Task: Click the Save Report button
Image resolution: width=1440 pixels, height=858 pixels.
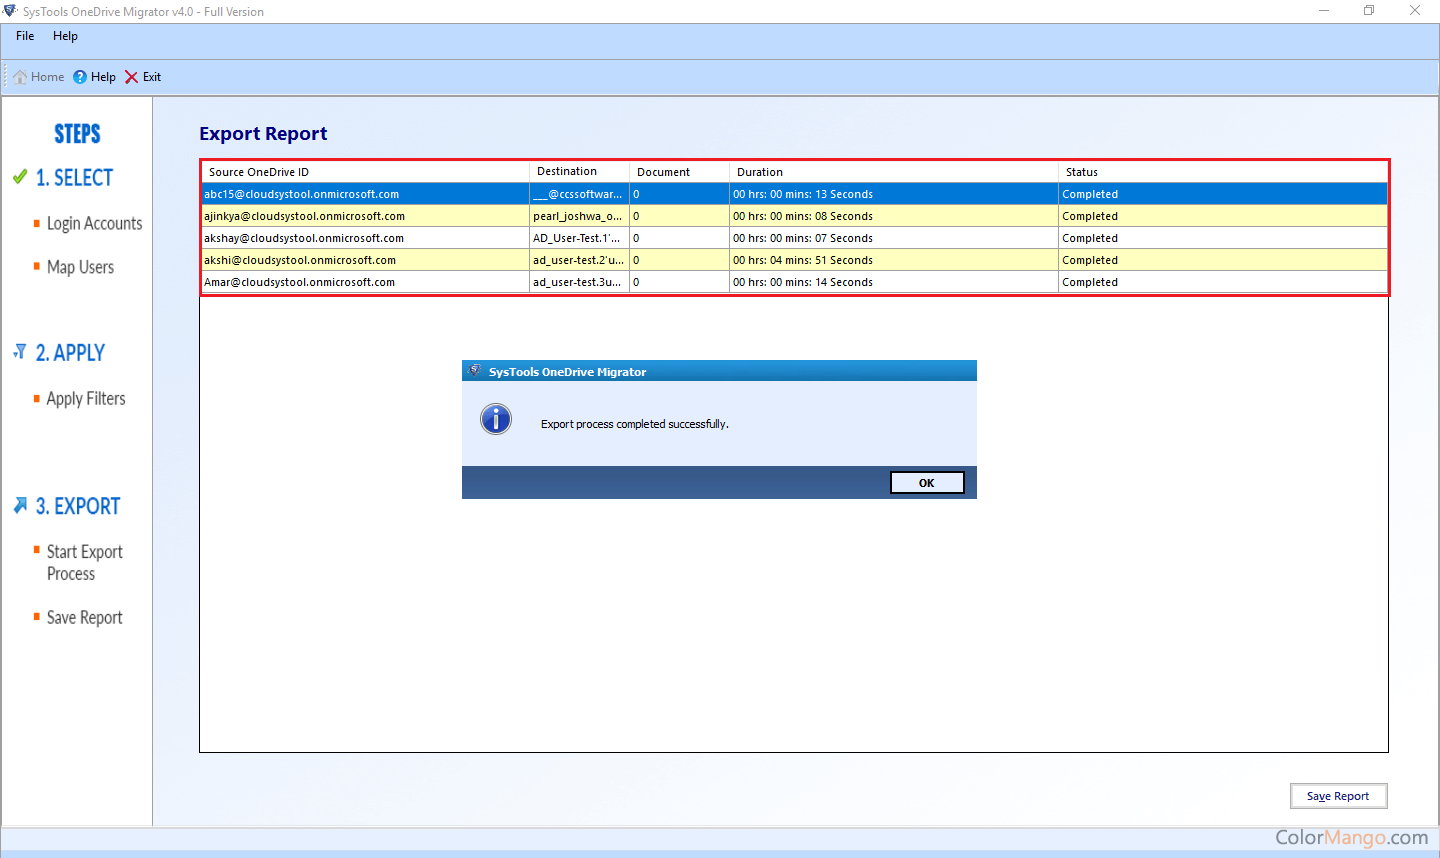Action: coord(1338,796)
